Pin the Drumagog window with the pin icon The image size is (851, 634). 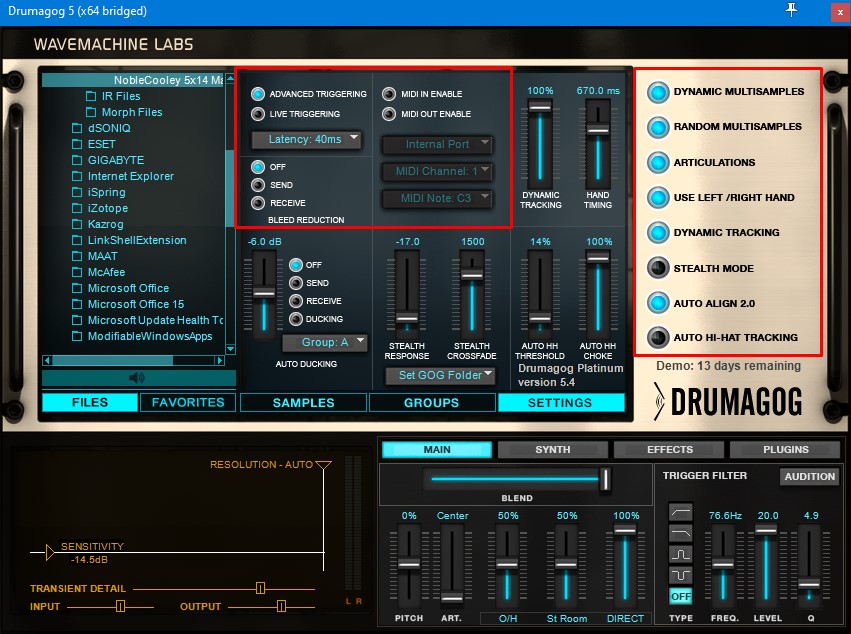pyautogui.click(x=791, y=10)
